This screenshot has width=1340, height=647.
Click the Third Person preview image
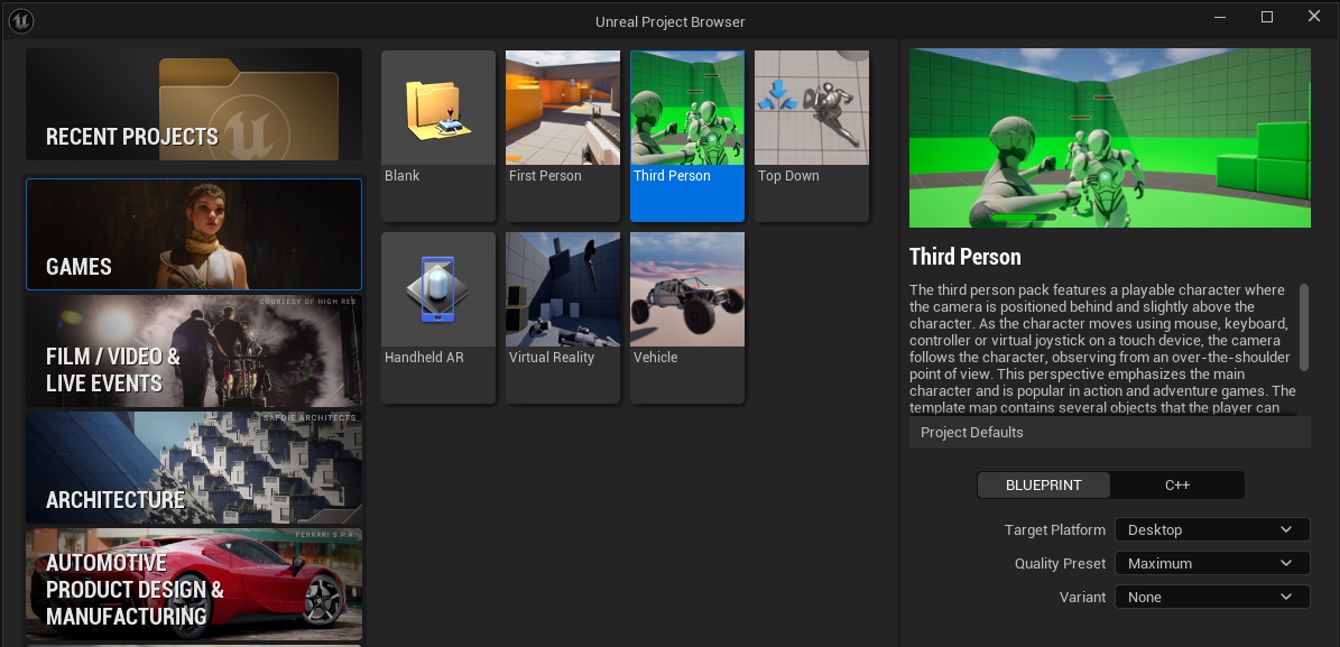tap(1109, 138)
